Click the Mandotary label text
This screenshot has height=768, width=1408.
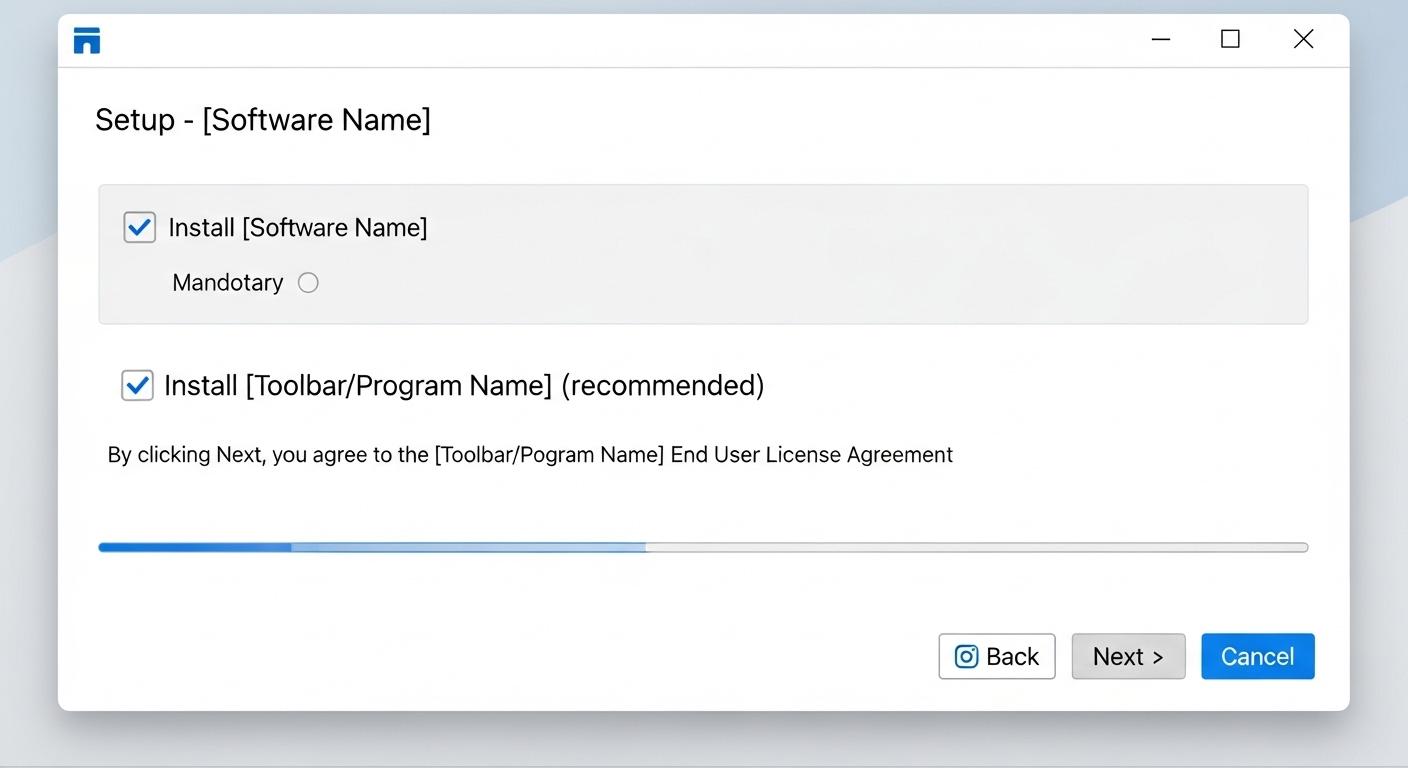227,283
